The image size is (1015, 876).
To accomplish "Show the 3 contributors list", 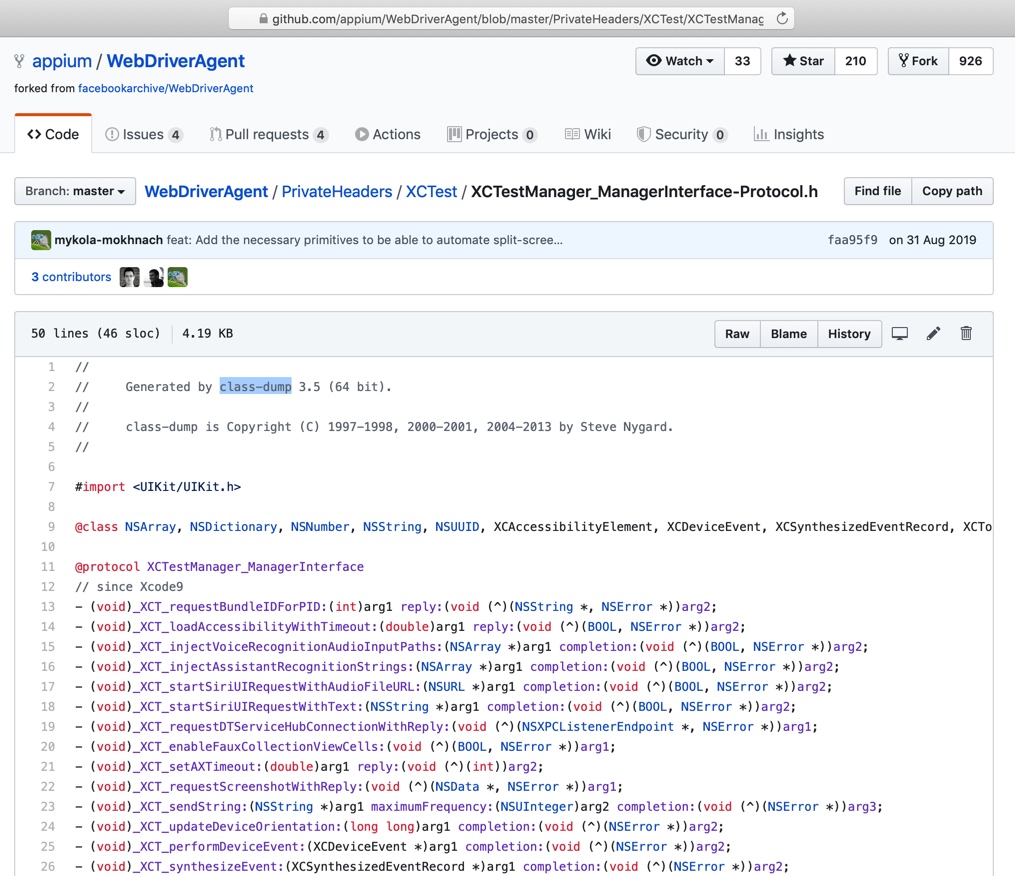I will coord(71,277).
